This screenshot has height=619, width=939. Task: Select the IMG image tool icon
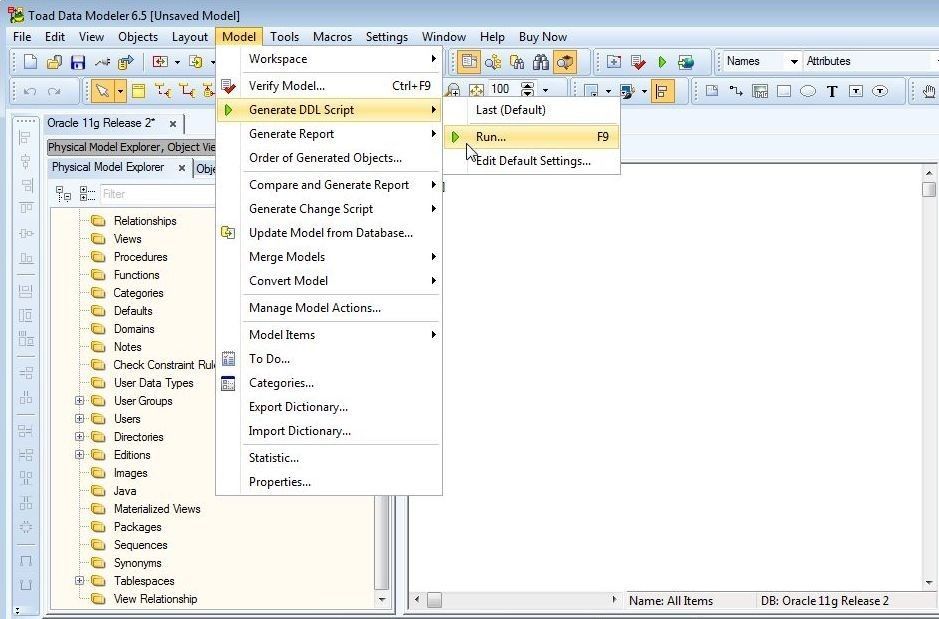point(760,91)
